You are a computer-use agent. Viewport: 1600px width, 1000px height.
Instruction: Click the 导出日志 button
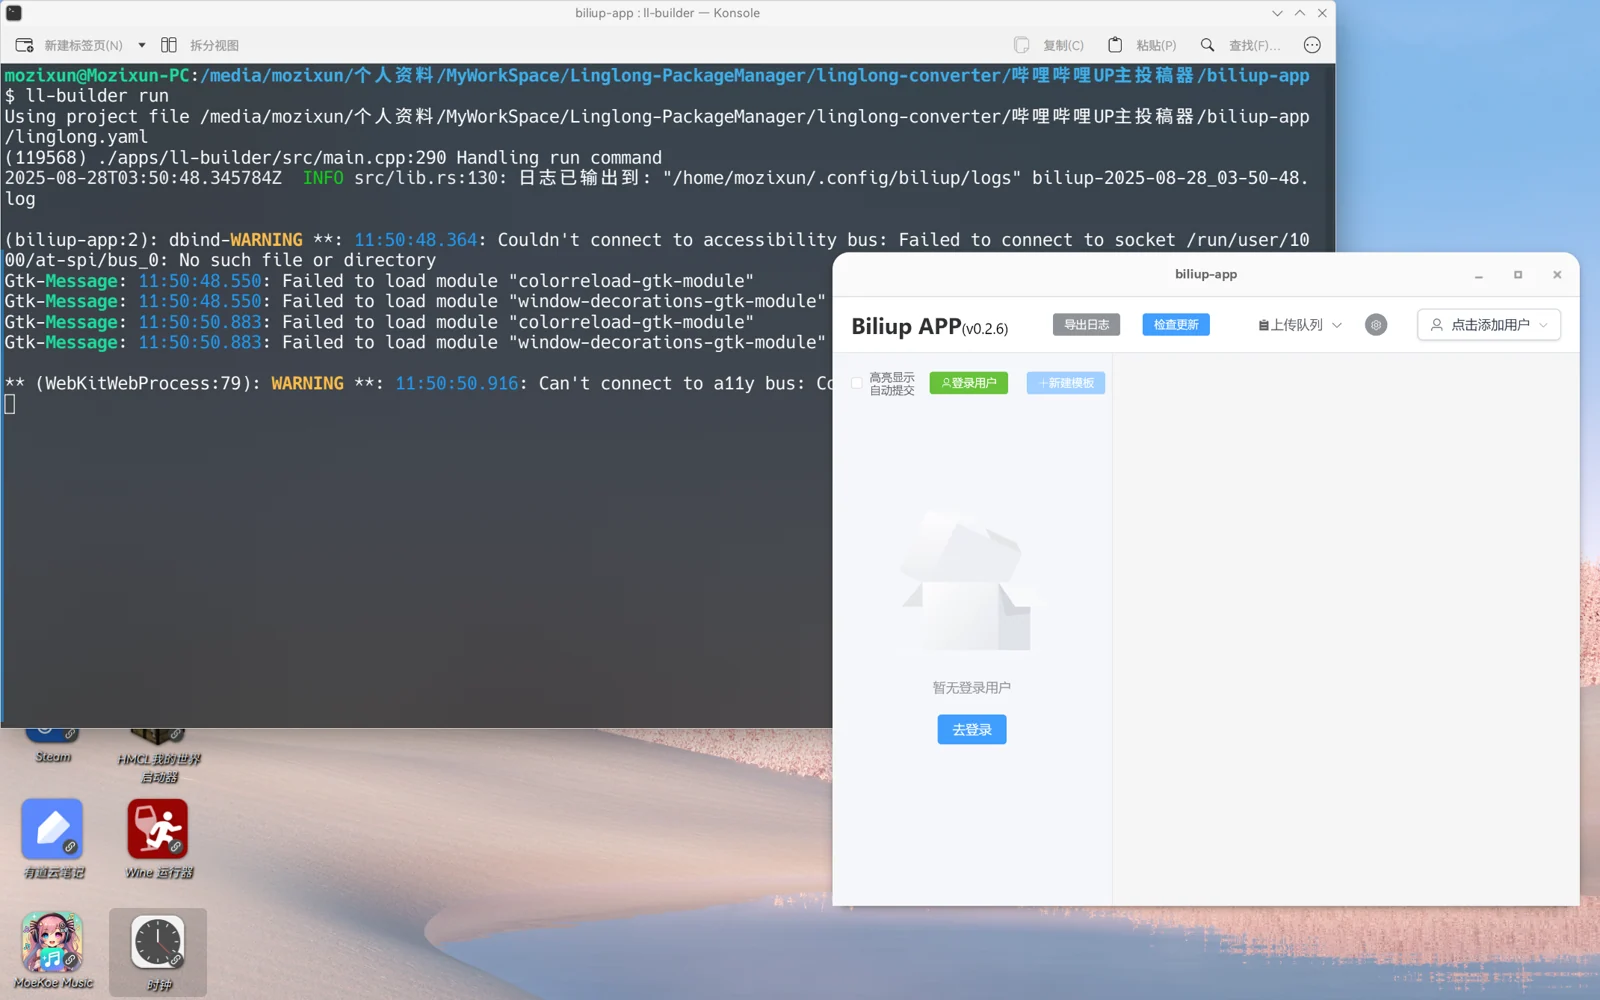[1086, 325]
